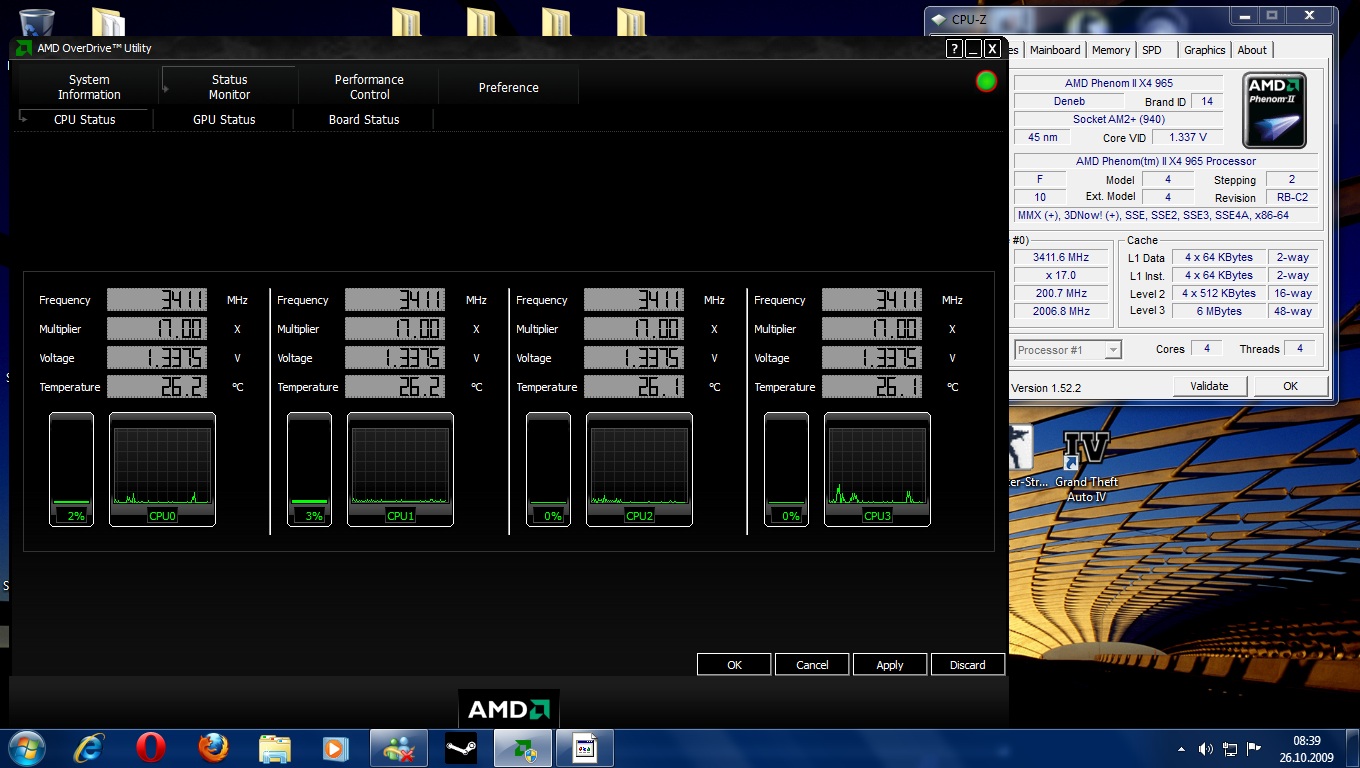The image size is (1360, 768).
Task: Open the Performance Control tab
Action: click(369, 87)
